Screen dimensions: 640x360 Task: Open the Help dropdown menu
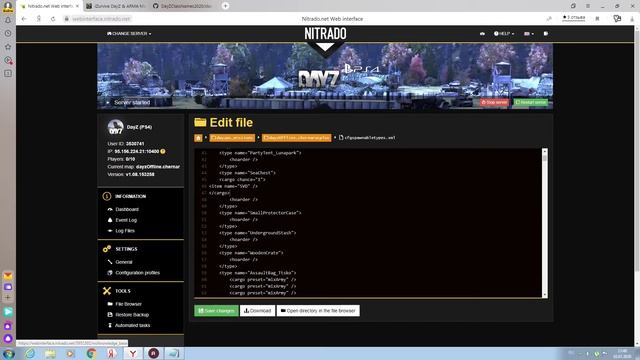(504, 33)
